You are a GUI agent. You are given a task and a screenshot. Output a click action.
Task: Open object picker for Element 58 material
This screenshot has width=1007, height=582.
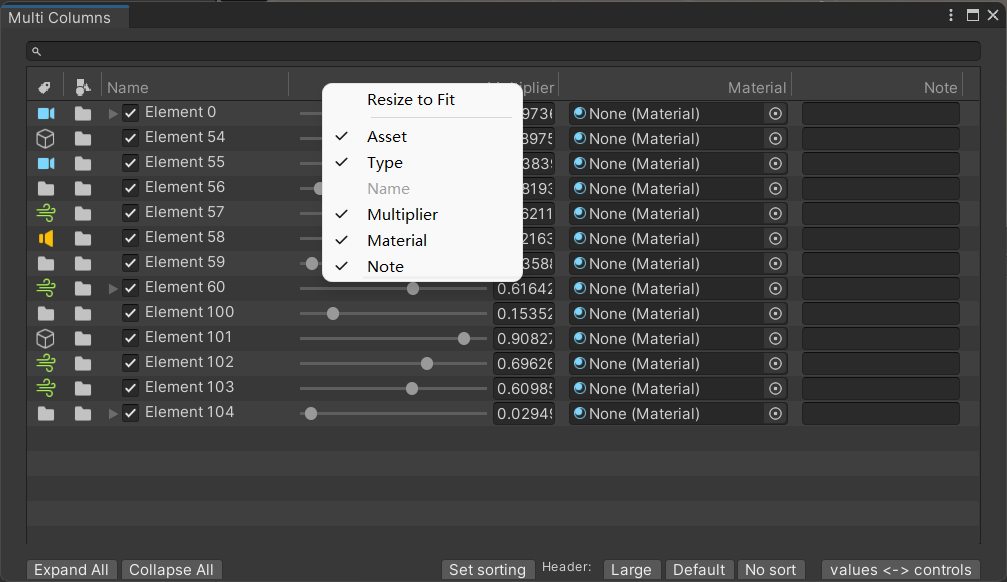click(x=775, y=239)
